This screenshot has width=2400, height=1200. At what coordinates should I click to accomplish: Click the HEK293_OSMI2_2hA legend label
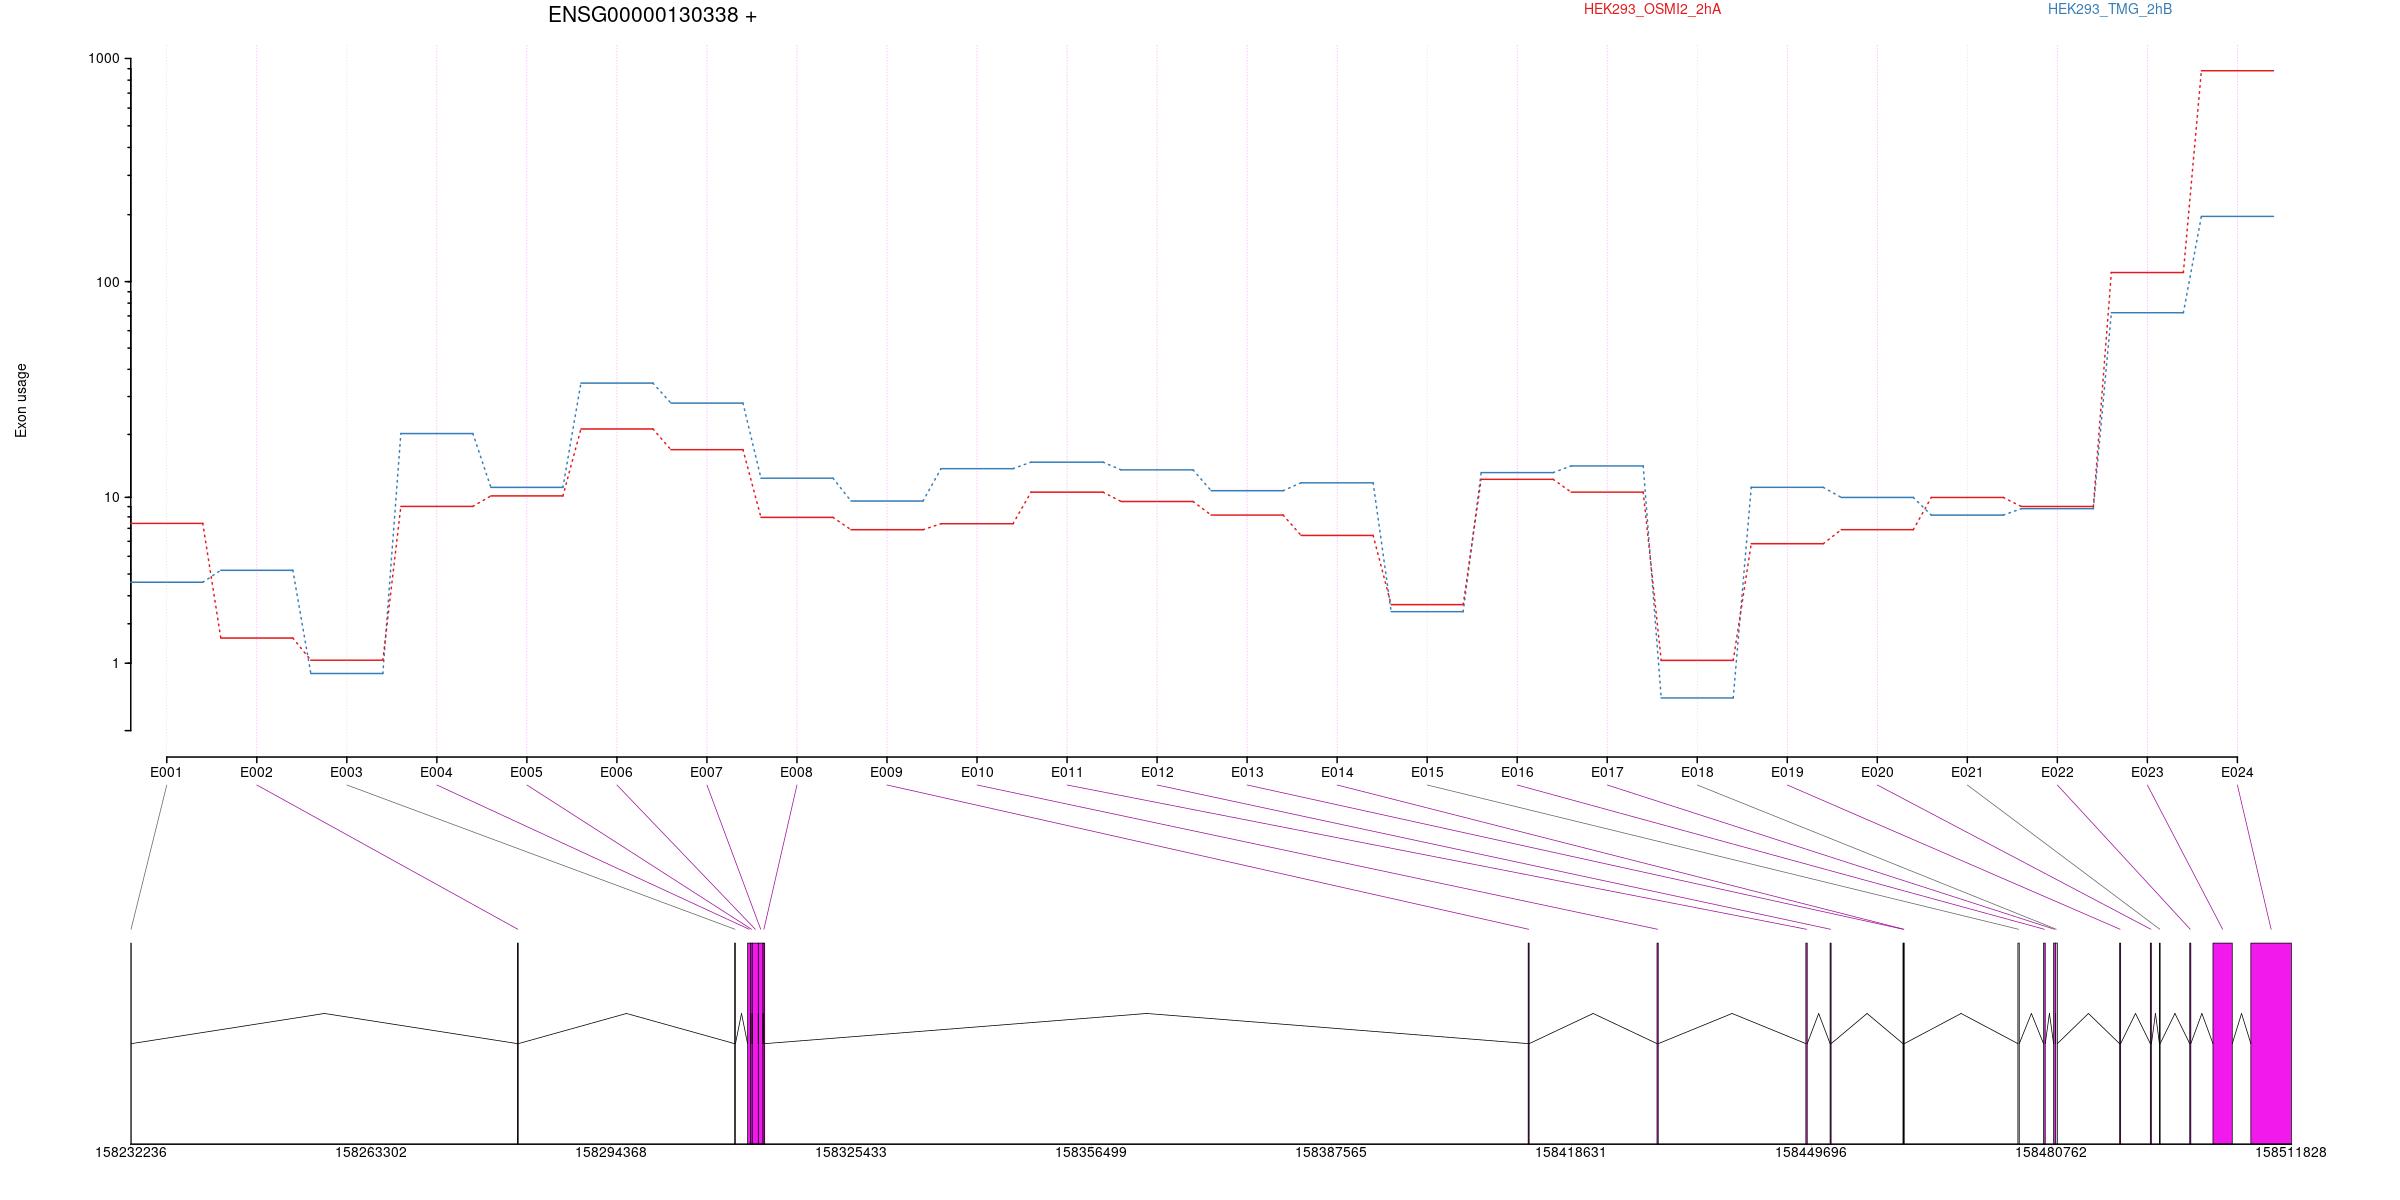pos(1652,9)
